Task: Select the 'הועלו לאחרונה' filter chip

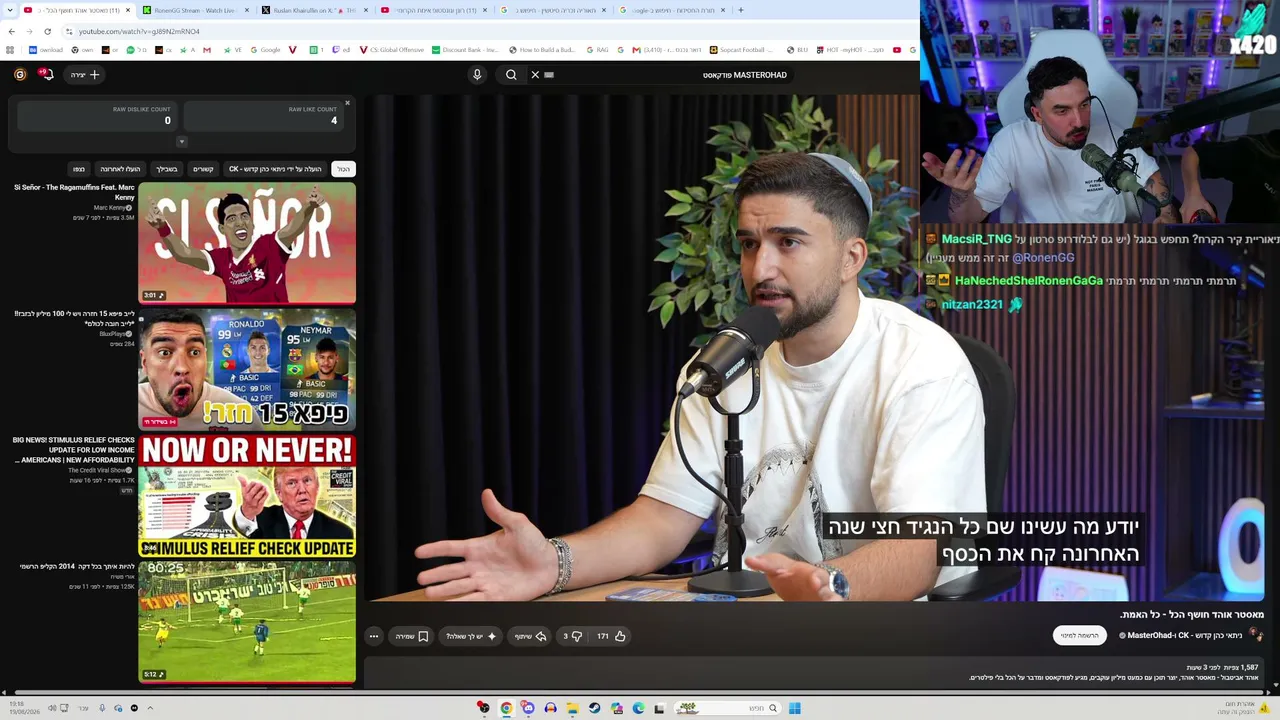Action: 120,169
